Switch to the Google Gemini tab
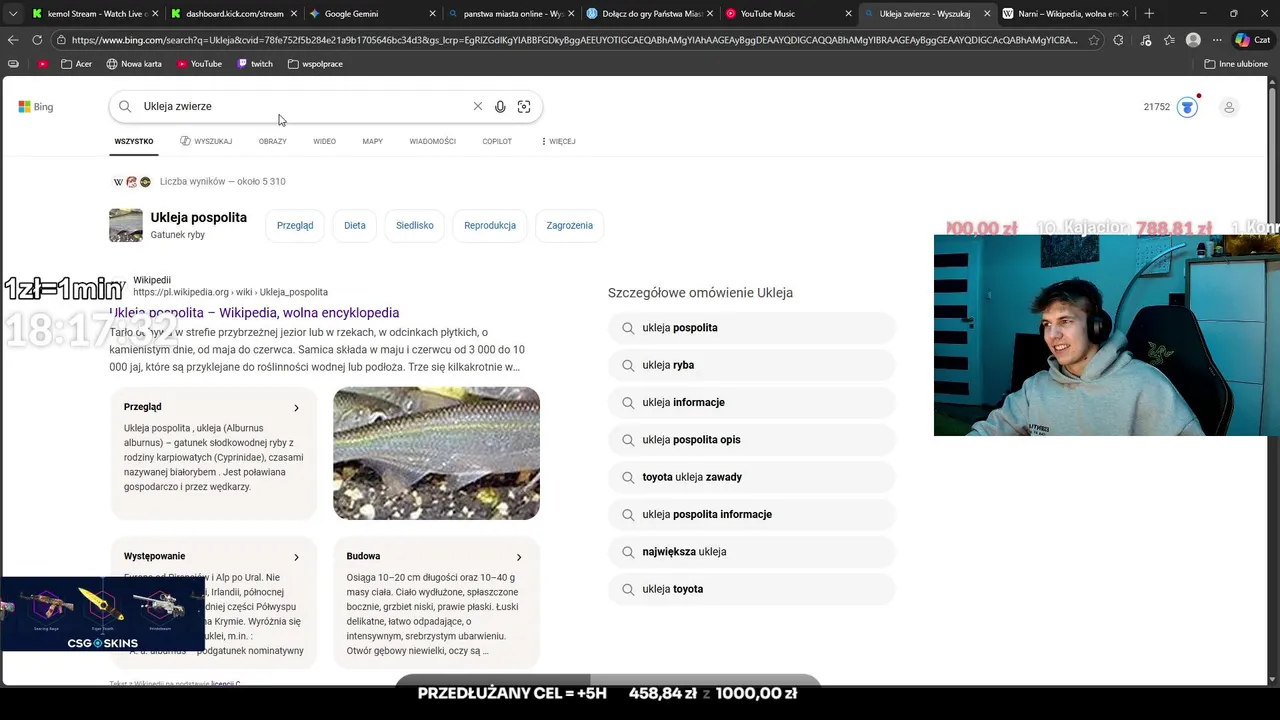 coord(372,14)
